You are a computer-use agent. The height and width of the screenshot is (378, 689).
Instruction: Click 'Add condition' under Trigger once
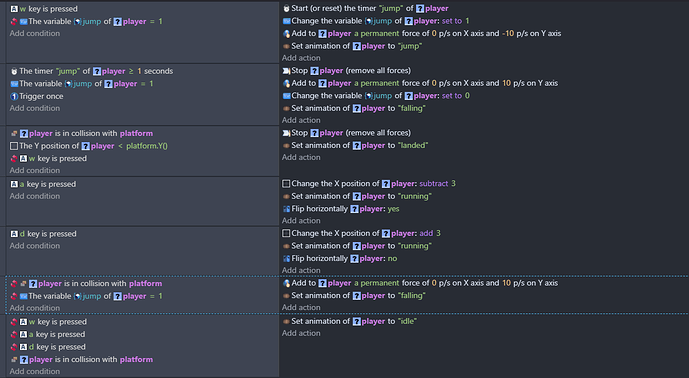point(35,108)
